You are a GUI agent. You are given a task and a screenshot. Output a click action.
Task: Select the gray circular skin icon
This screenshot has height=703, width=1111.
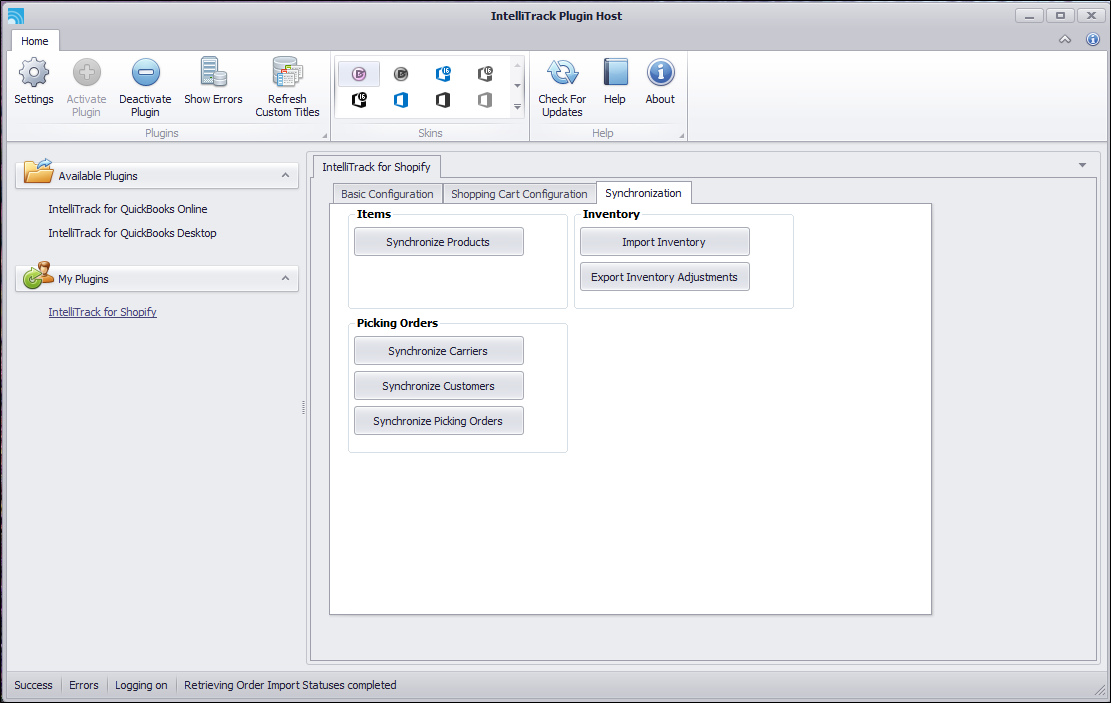(401, 74)
